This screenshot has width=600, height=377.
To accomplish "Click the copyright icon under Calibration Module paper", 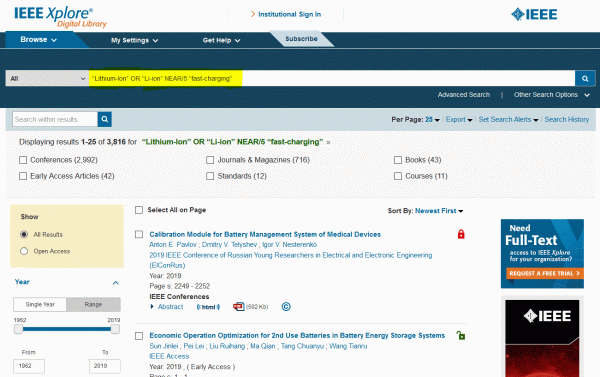I will (286, 307).
